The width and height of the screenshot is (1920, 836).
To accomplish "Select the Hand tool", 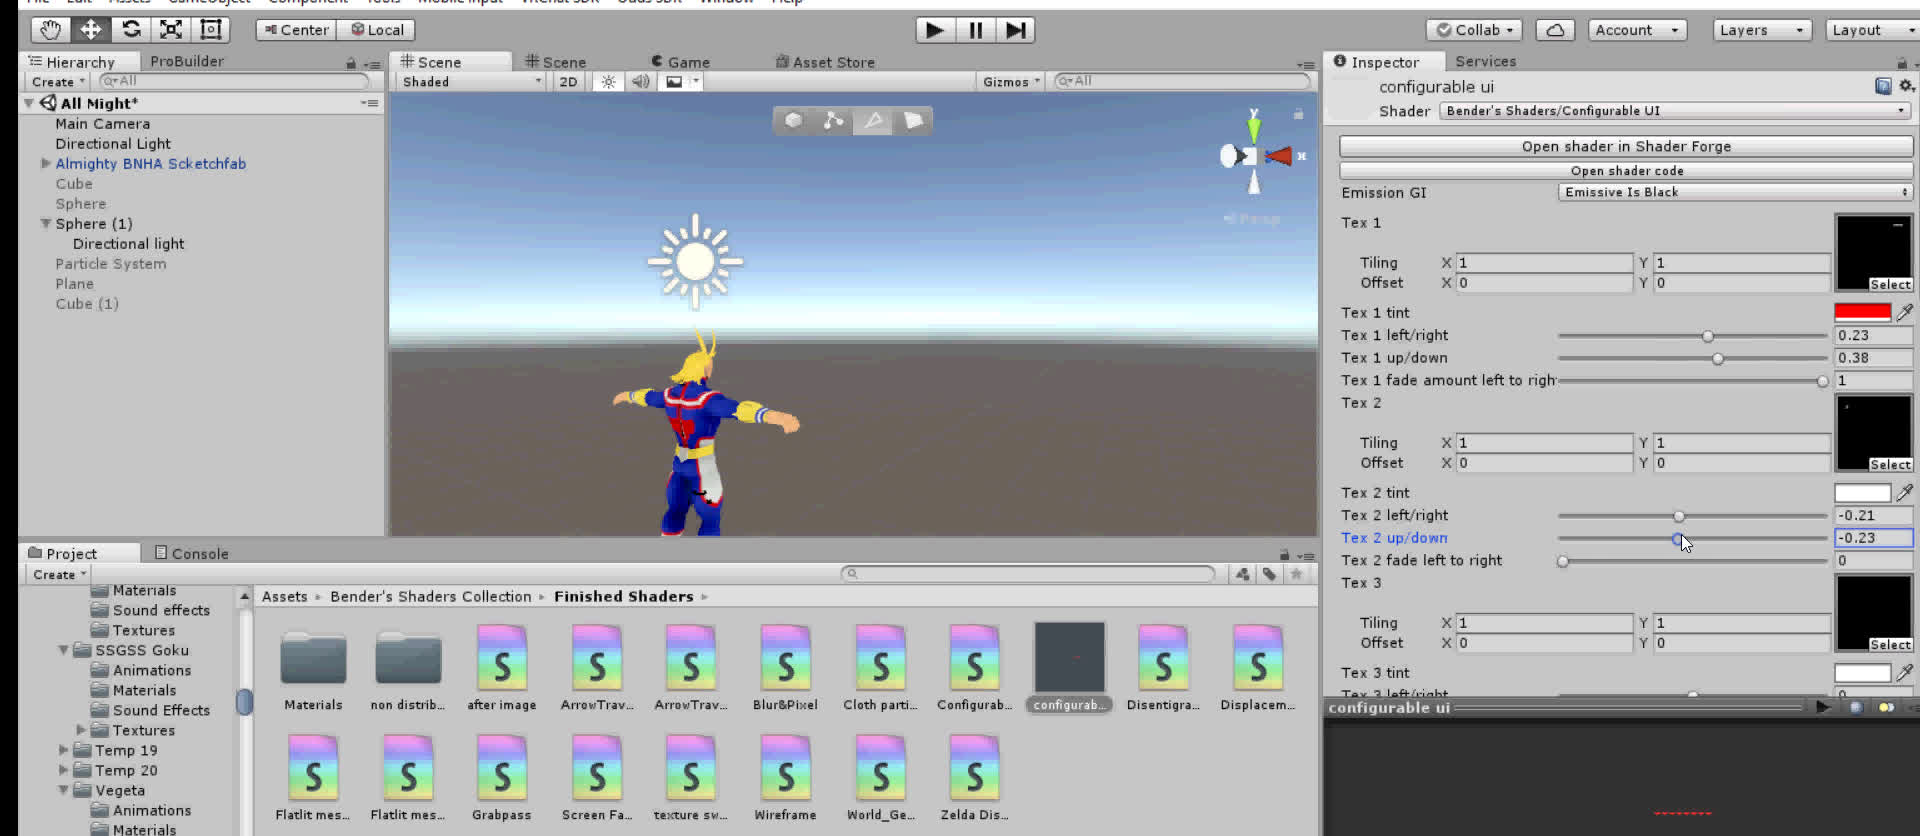I will coord(50,30).
